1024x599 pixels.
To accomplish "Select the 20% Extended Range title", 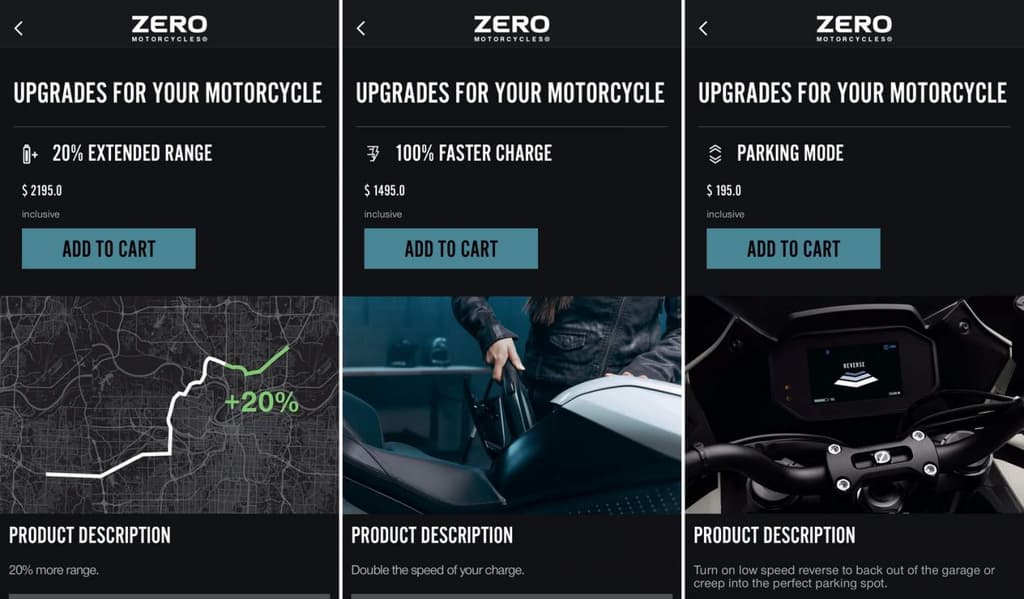I will pos(132,154).
